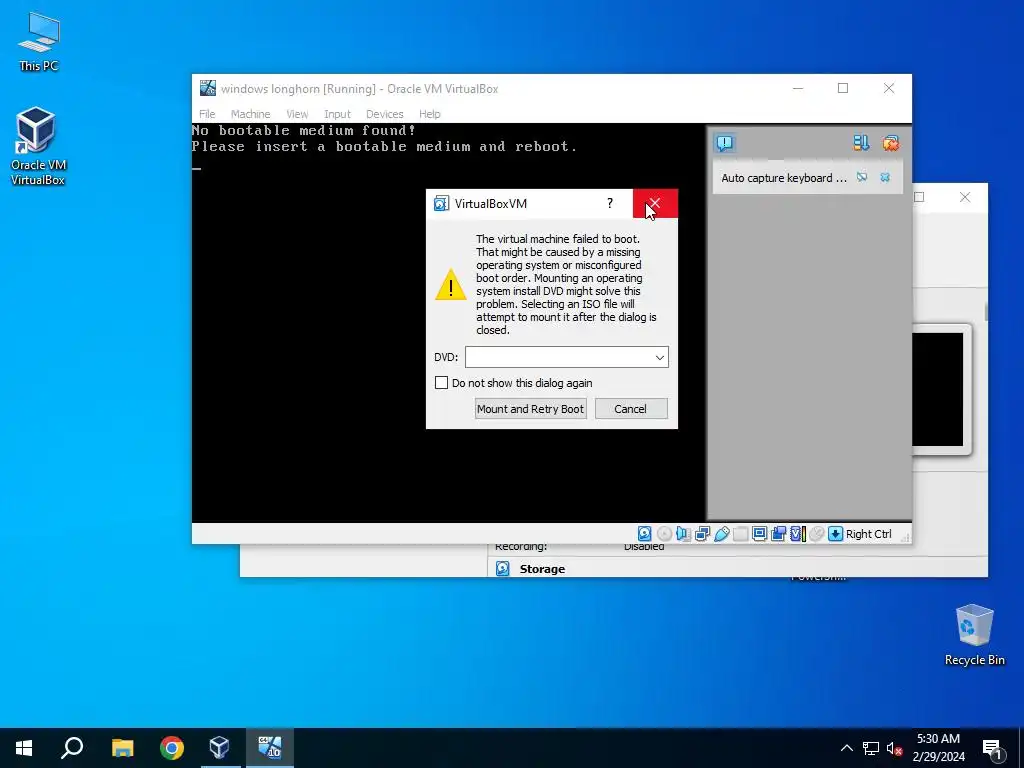Open the DVD combo box dropdown
This screenshot has width=1024, height=768.
pos(660,357)
